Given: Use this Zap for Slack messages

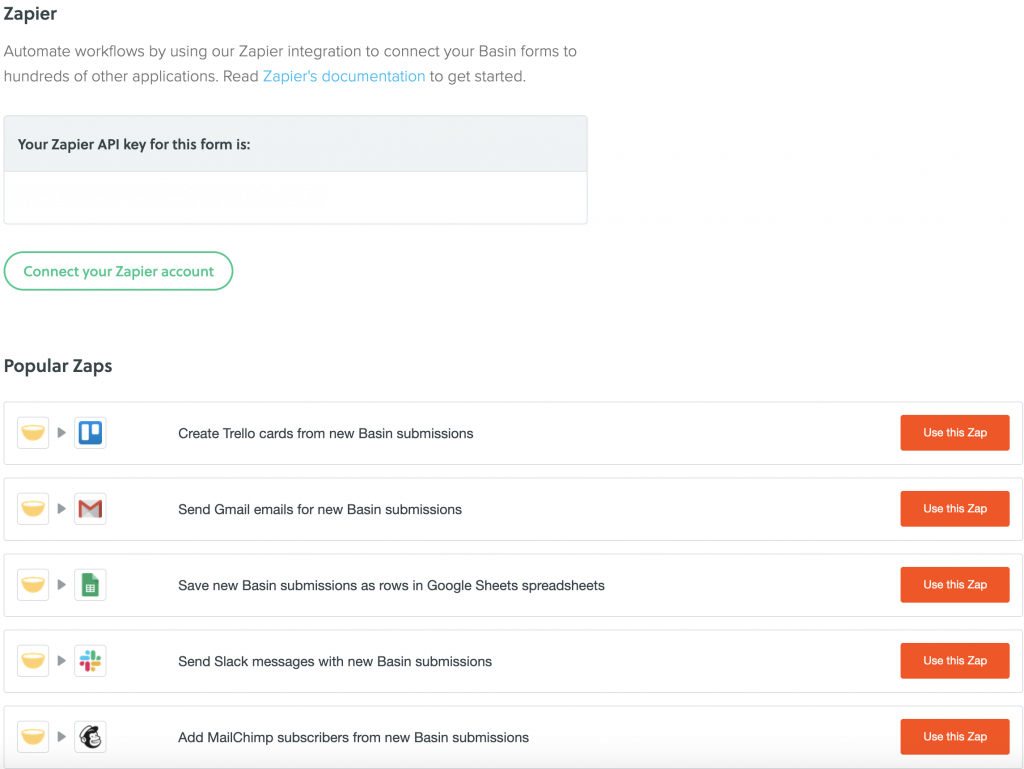Looking at the screenshot, I should (955, 661).
